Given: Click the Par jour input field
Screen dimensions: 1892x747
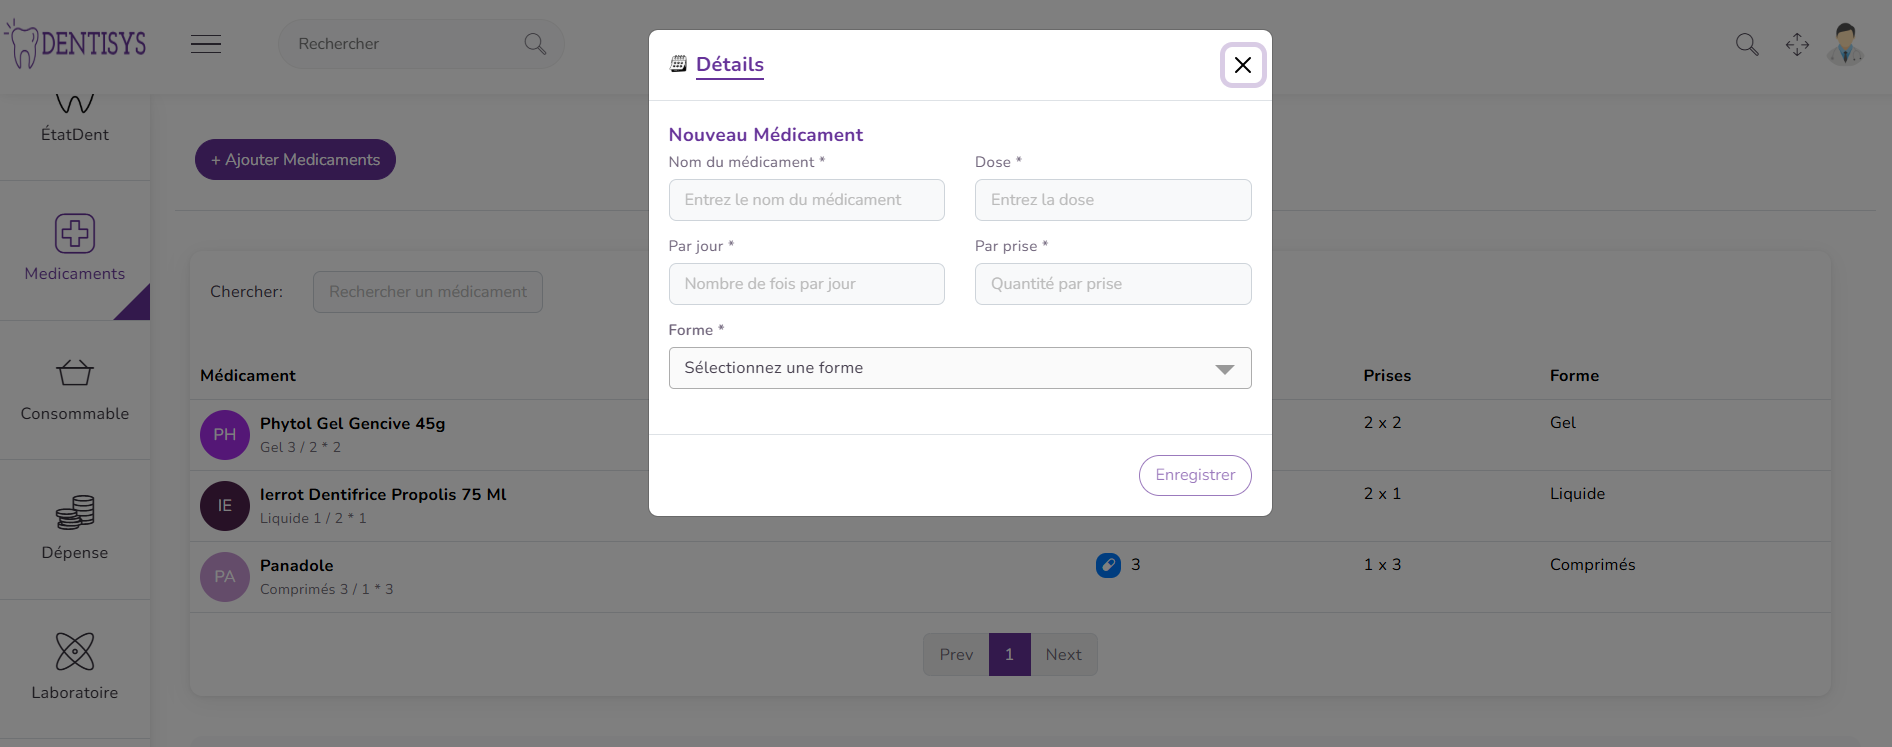Looking at the screenshot, I should coord(806,284).
